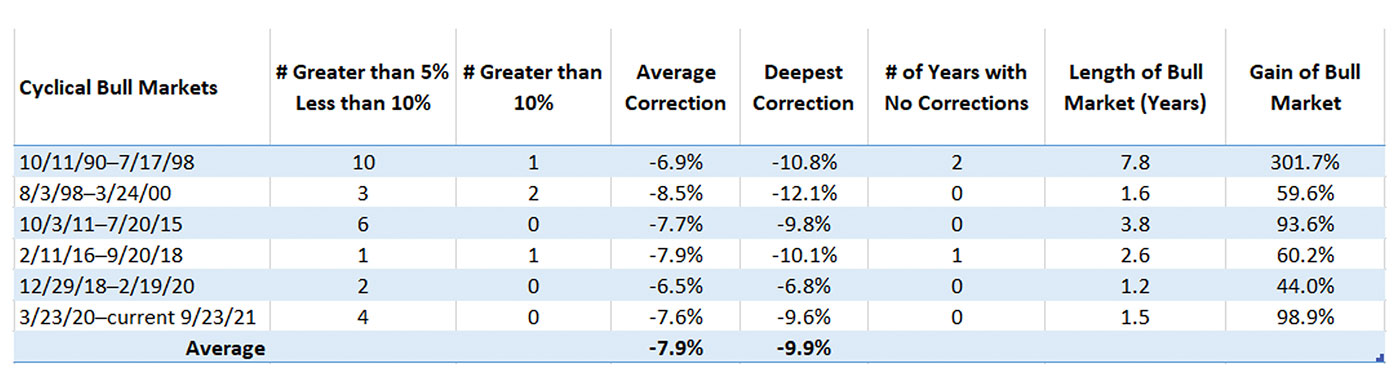Viewport: 1400px width, 381px height.
Task: Select the 301.7% gain cell
Action: [1307, 163]
